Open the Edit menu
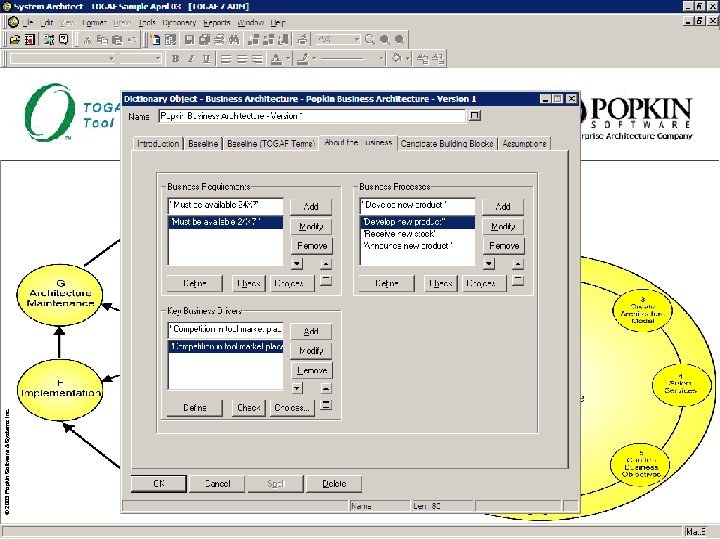The image size is (720, 540). (x=47, y=22)
